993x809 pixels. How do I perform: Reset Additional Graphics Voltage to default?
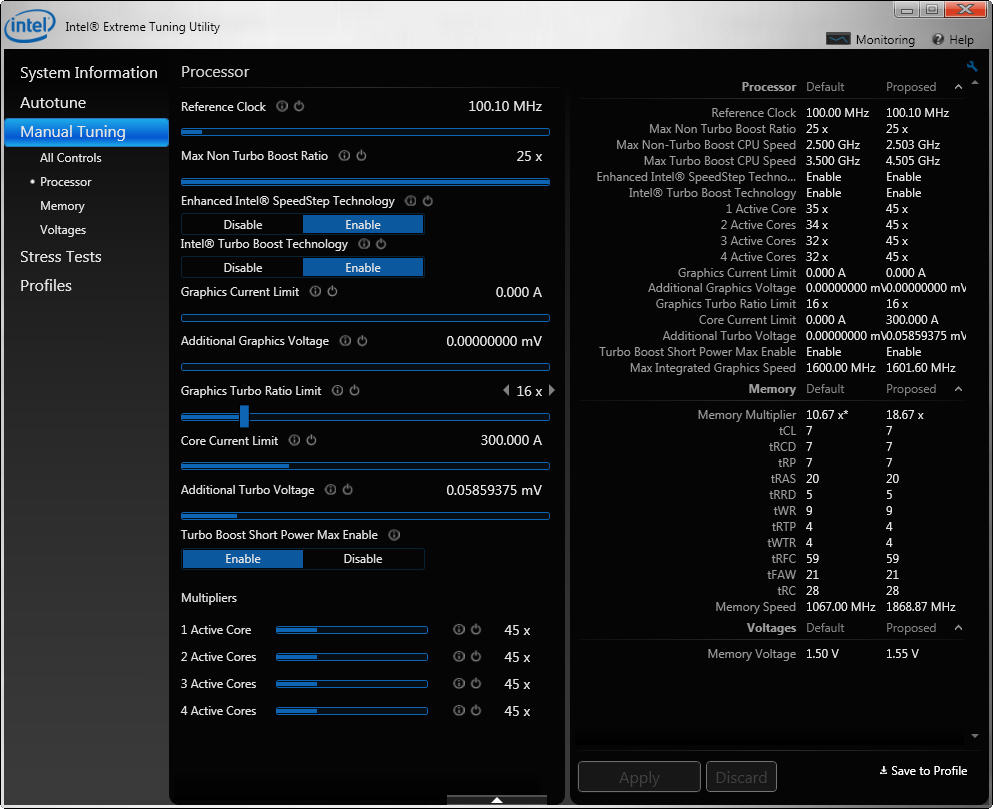(x=362, y=341)
